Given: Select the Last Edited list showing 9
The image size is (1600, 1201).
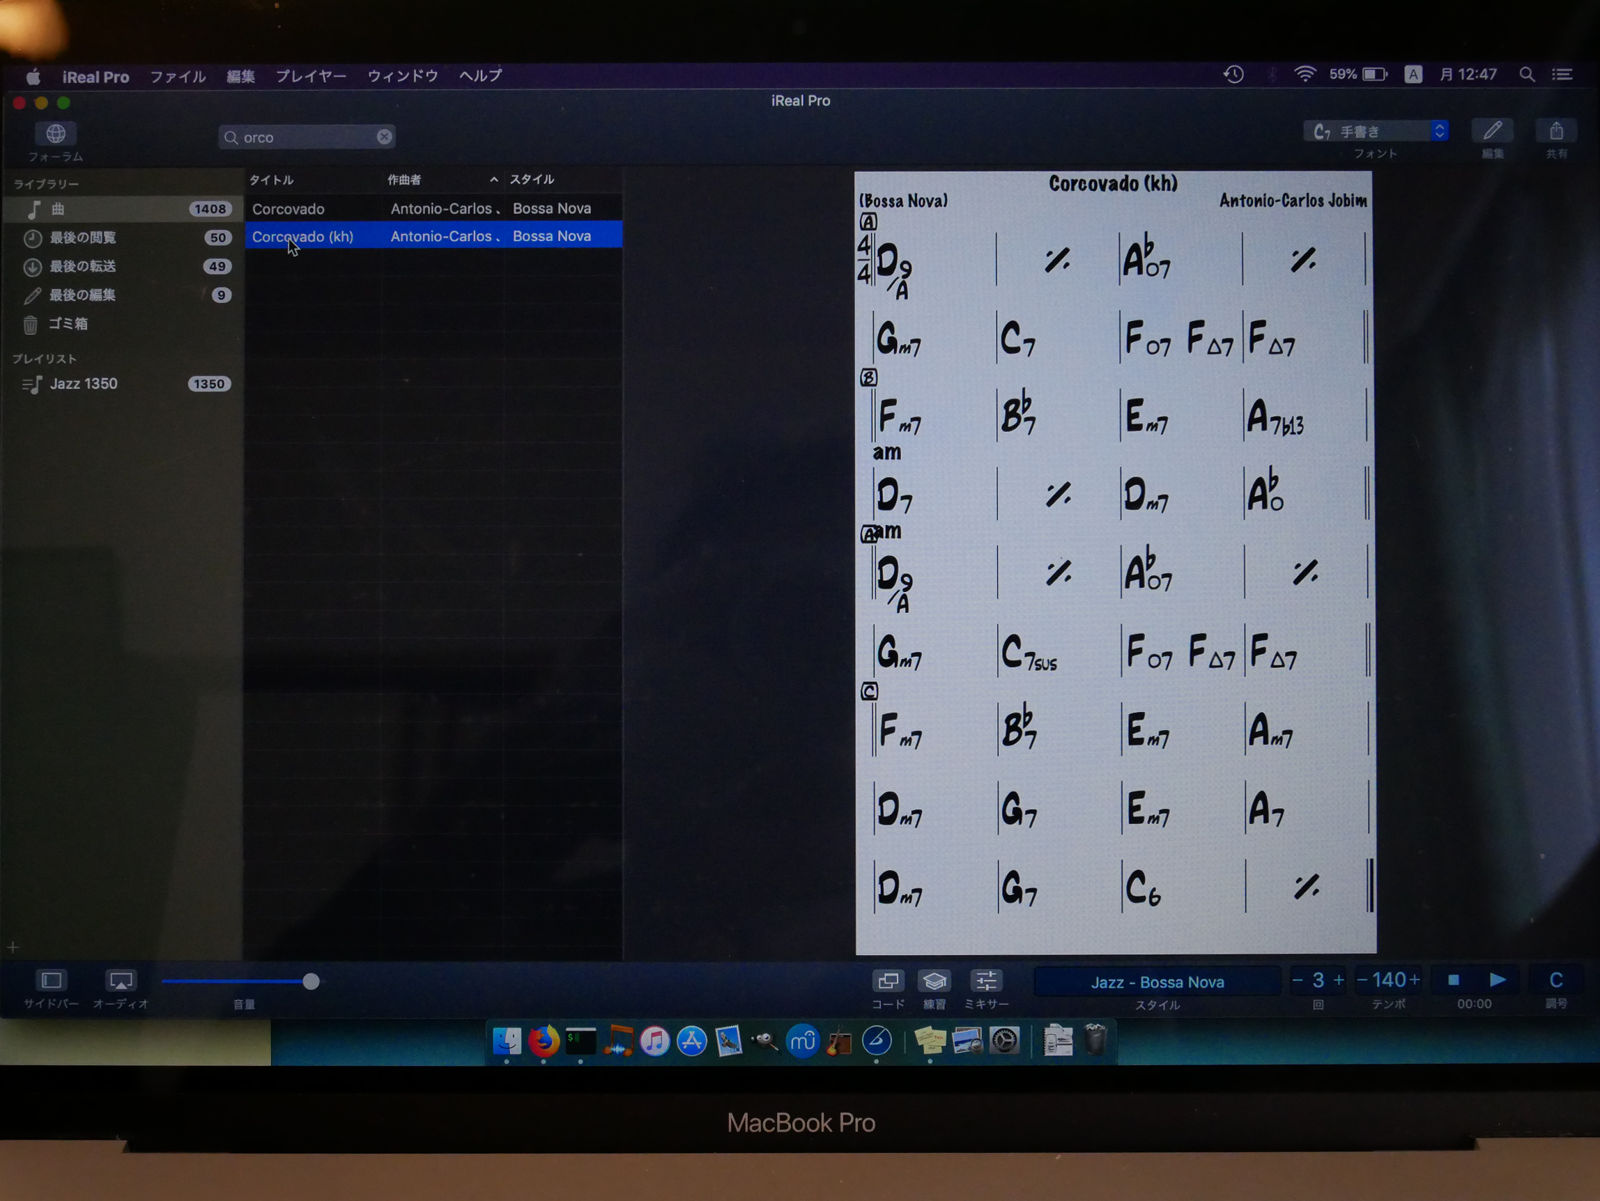Looking at the screenshot, I should [x=122, y=295].
